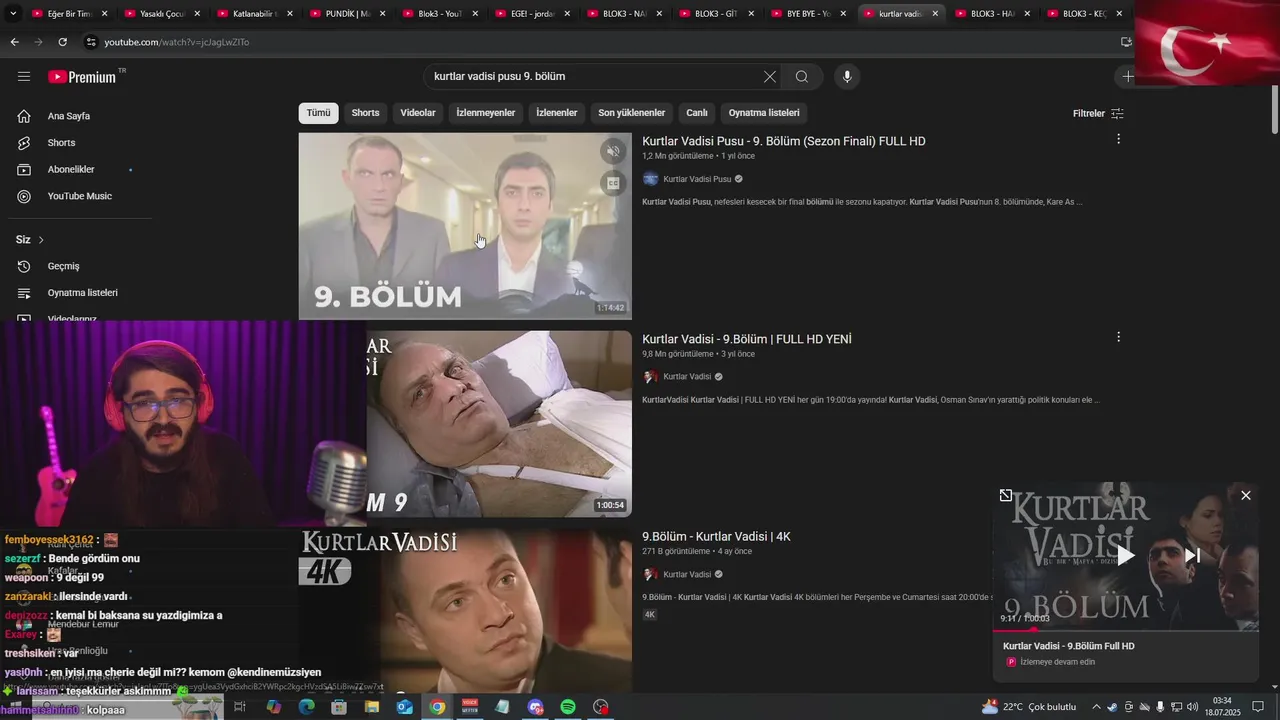Open Kurtlar Vadisi Pusu 9. Bölüm Sezon Finali title
Screen dimensions: 1280x720
[783, 141]
